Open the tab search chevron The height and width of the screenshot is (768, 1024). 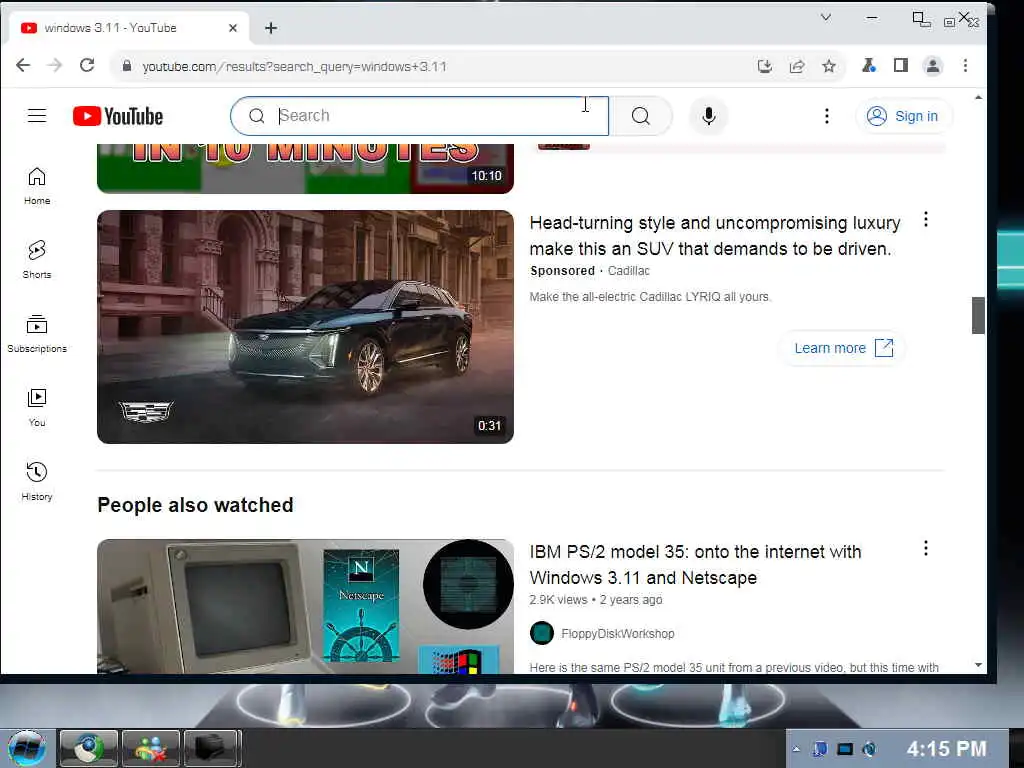point(826,18)
